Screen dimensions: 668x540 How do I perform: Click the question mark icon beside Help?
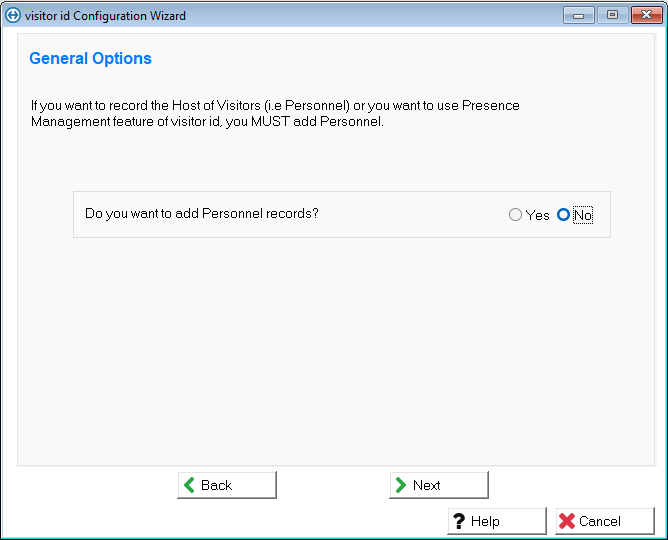[459, 521]
